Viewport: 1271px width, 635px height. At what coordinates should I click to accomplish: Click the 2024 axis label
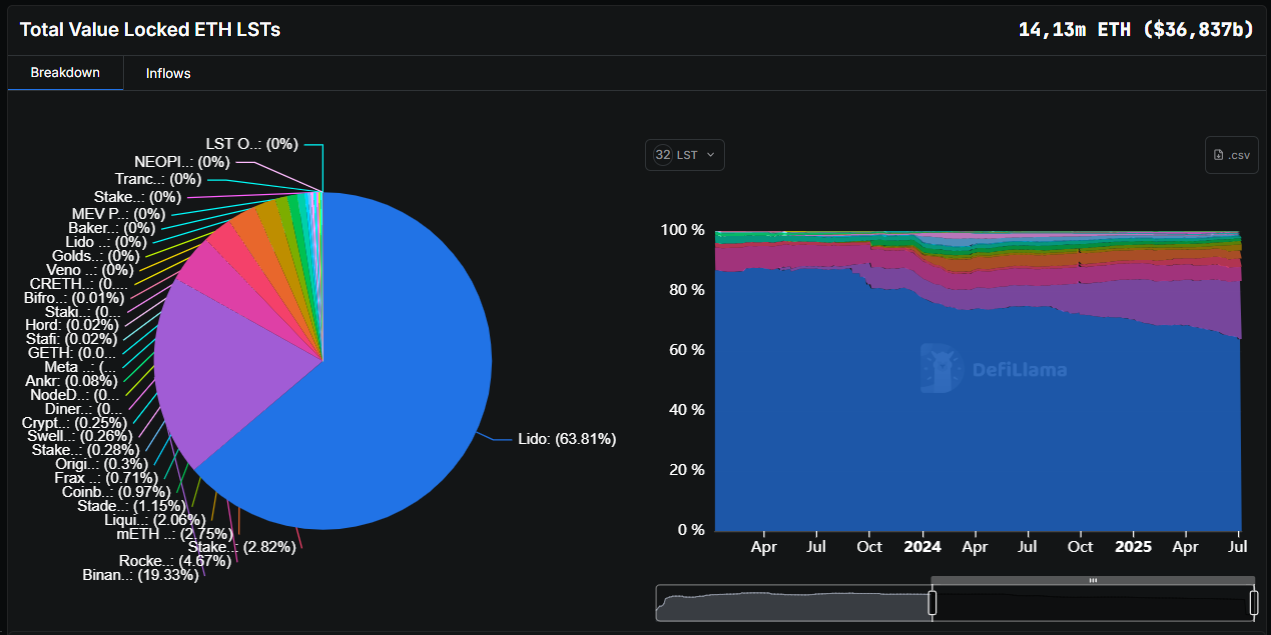coord(922,547)
